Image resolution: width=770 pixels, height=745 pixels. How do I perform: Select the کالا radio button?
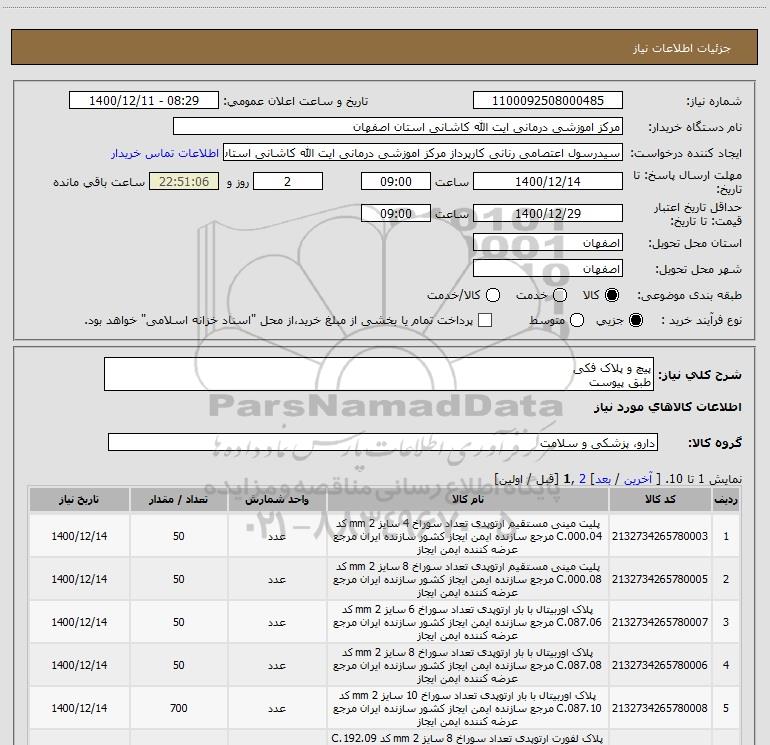(612, 295)
